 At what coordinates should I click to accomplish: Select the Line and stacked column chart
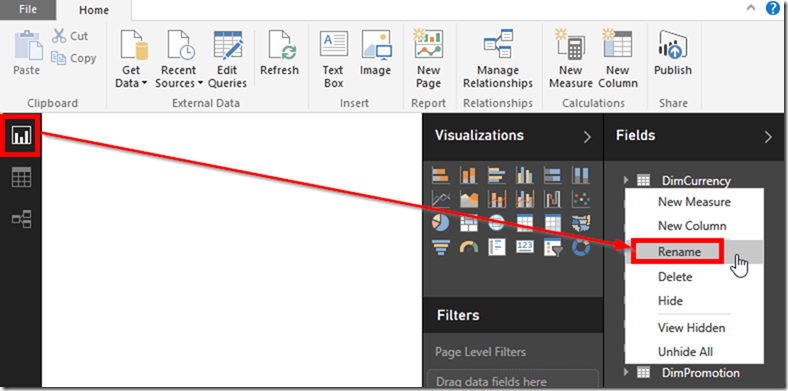(497, 200)
